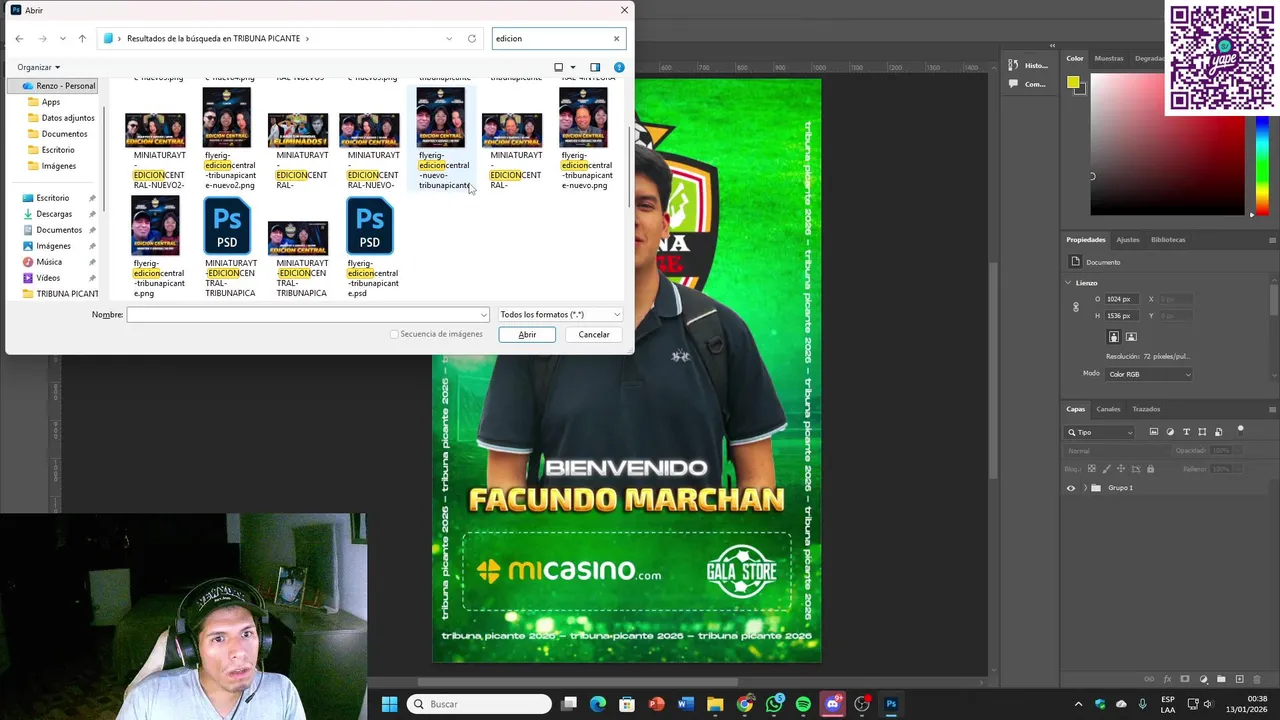
Task: Open the Descargas quick access folder
Action: tap(54, 214)
